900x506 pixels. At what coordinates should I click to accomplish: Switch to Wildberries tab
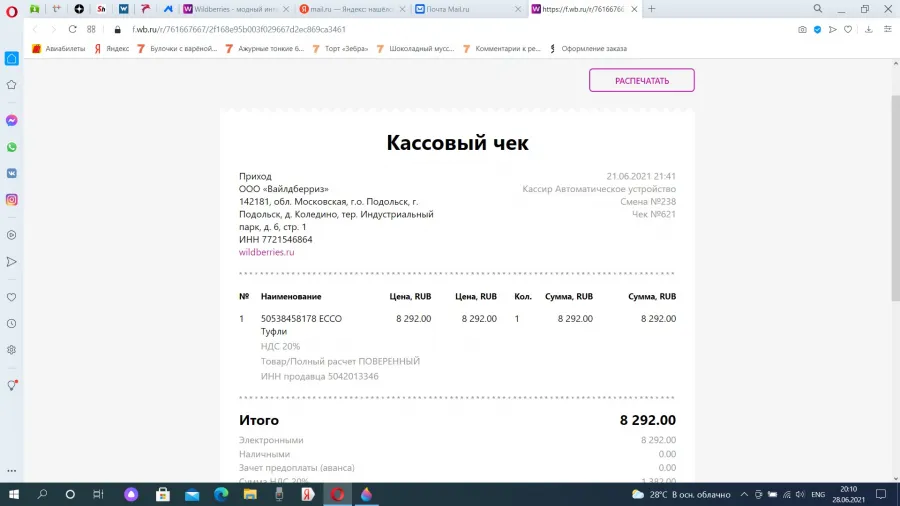[x=235, y=9]
